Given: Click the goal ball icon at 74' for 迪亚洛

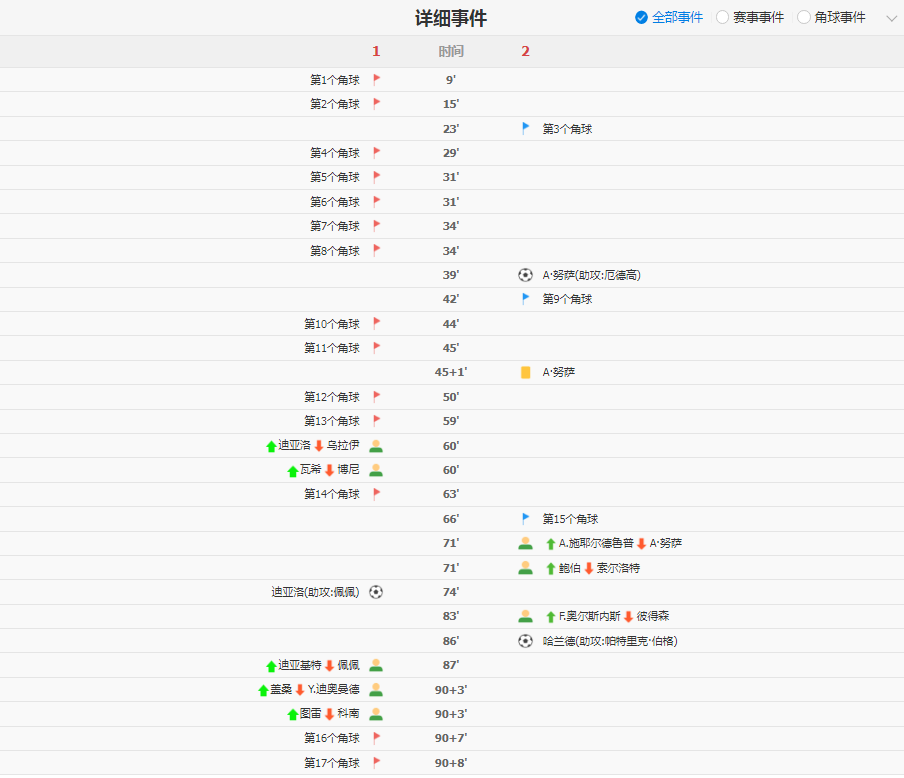Looking at the screenshot, I should tap(376, 592).
